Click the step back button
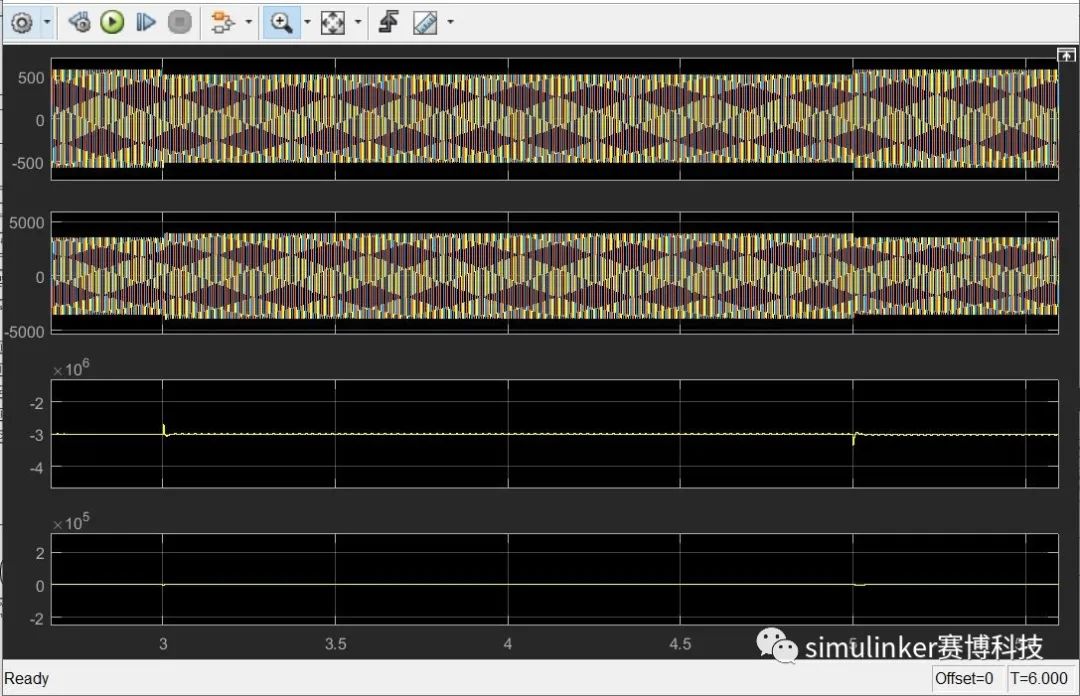Image resolution: width=1080 pixels, height=696 pixels. (79, 22)
